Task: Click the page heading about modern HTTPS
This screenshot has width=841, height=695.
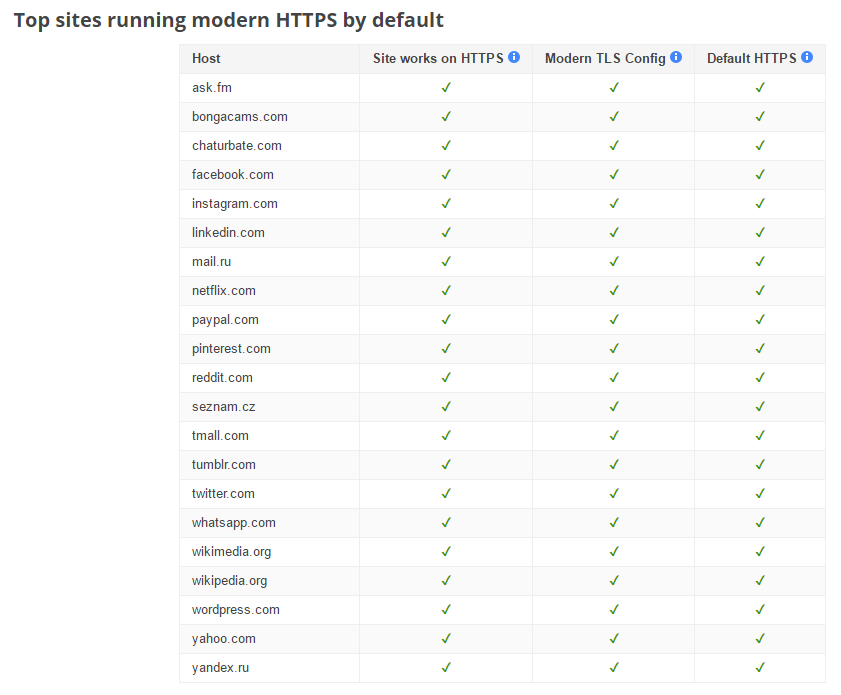Action: coord(229,20)
